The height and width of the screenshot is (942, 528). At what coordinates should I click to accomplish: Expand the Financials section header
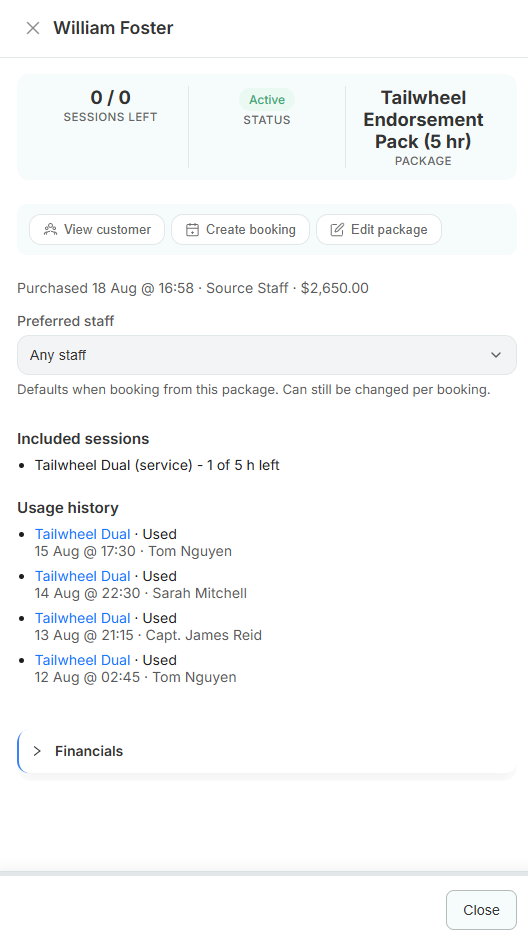(267, 751)
